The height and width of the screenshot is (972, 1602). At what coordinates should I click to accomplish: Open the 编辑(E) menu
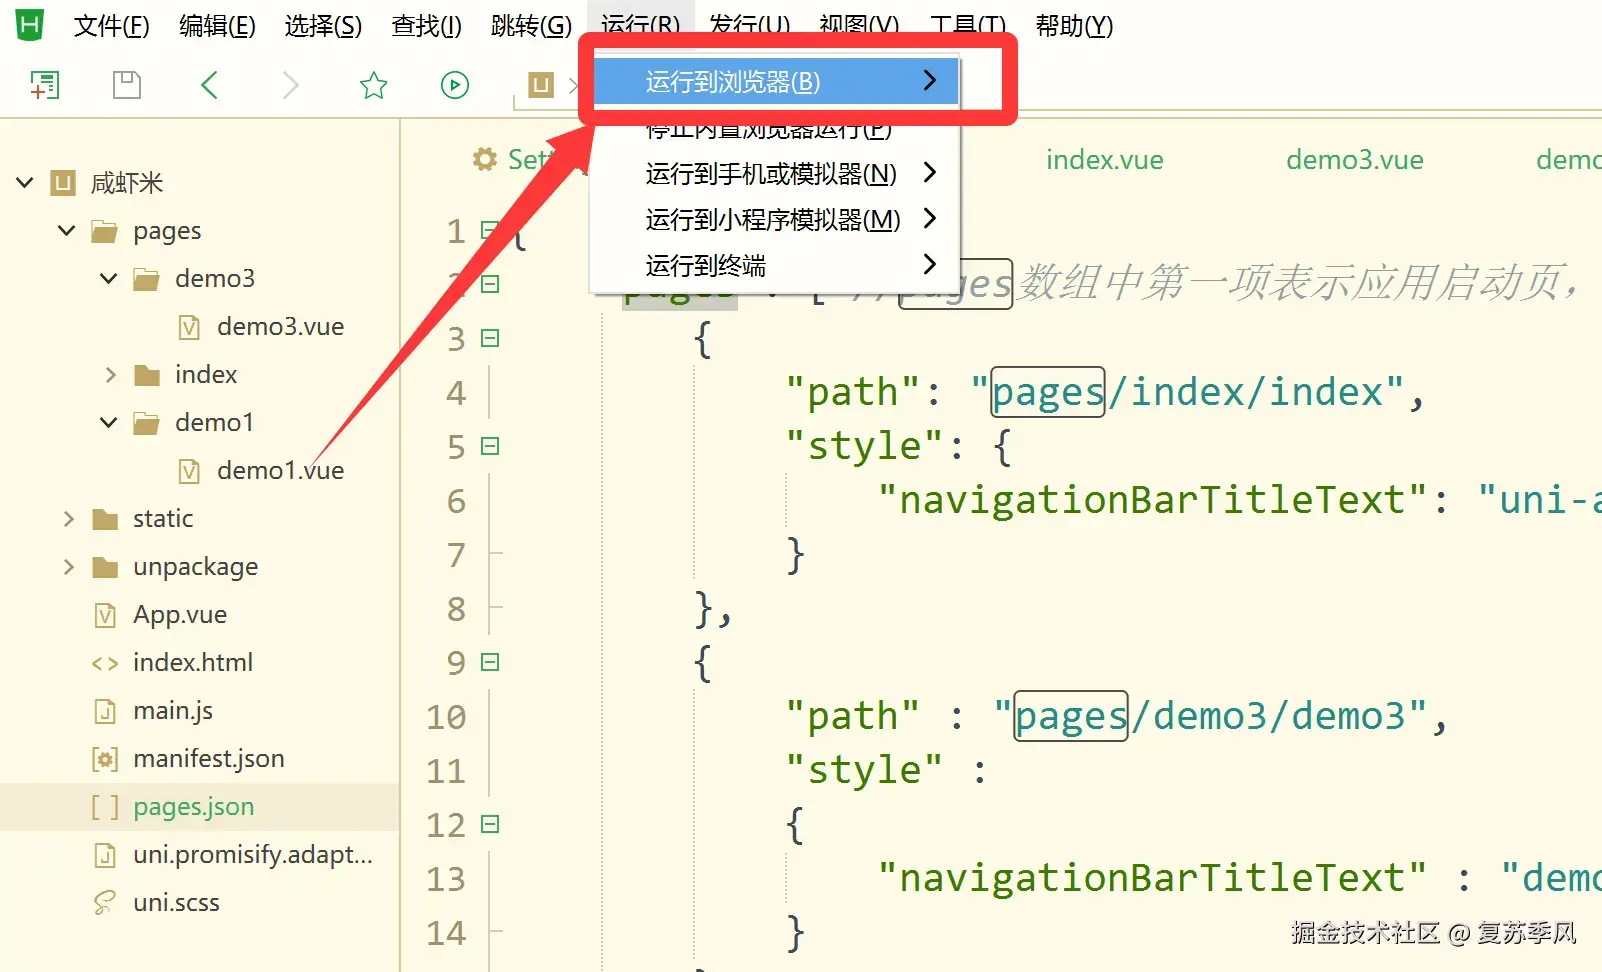coord(217,26)
